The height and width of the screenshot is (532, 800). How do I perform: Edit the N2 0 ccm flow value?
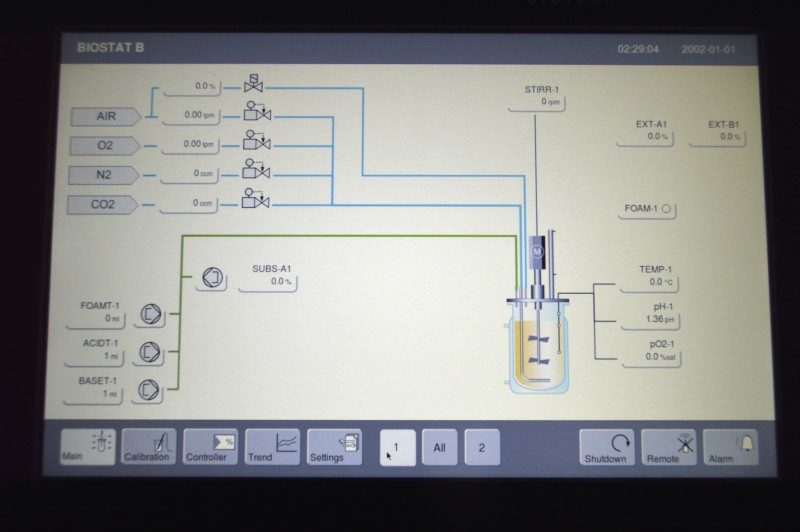[x=189, y=175]
